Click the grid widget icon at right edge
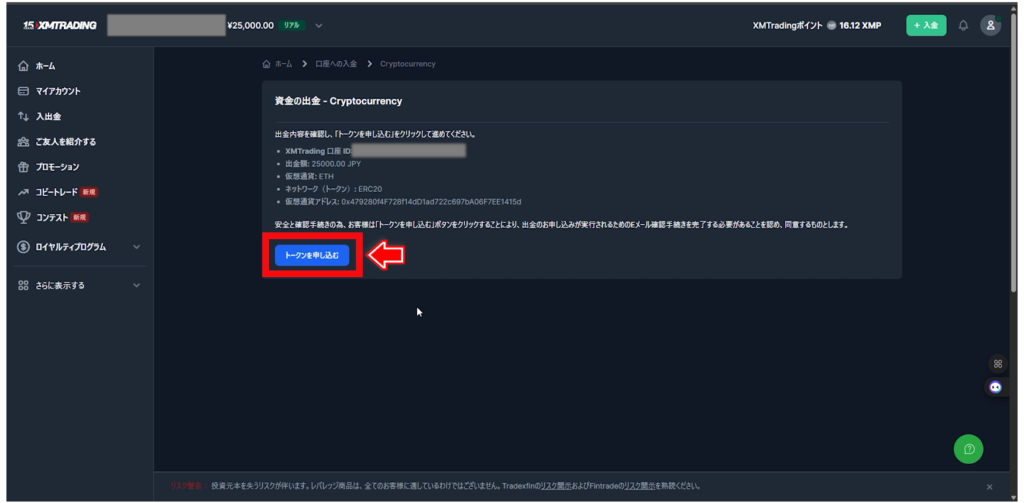 click(996, 363)
